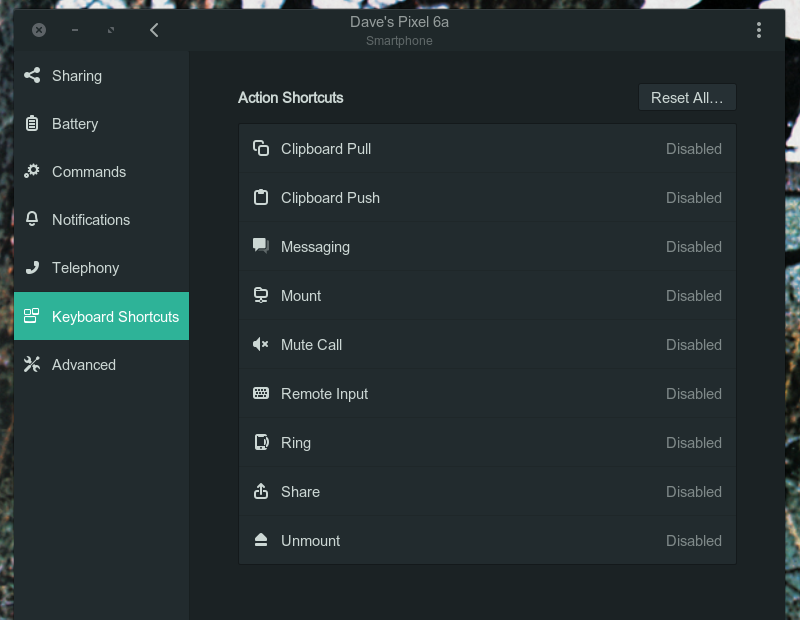This screenshot has width=800, height=620.
Task: Select the Ring phone icon
Action: click(x=260, y=442)
